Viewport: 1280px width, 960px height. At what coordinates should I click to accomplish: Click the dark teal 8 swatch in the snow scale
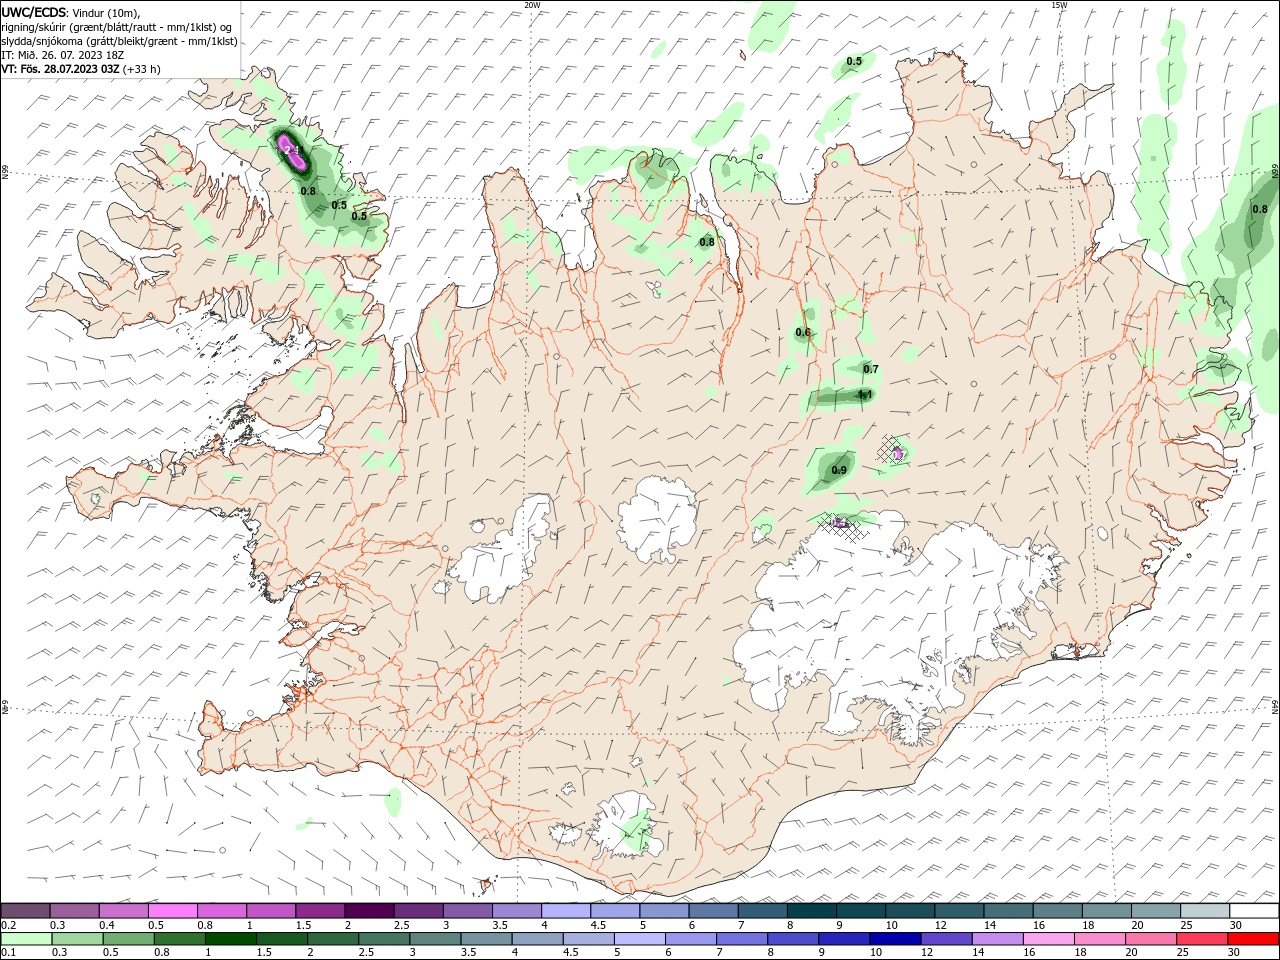click(x=812, y=911)
